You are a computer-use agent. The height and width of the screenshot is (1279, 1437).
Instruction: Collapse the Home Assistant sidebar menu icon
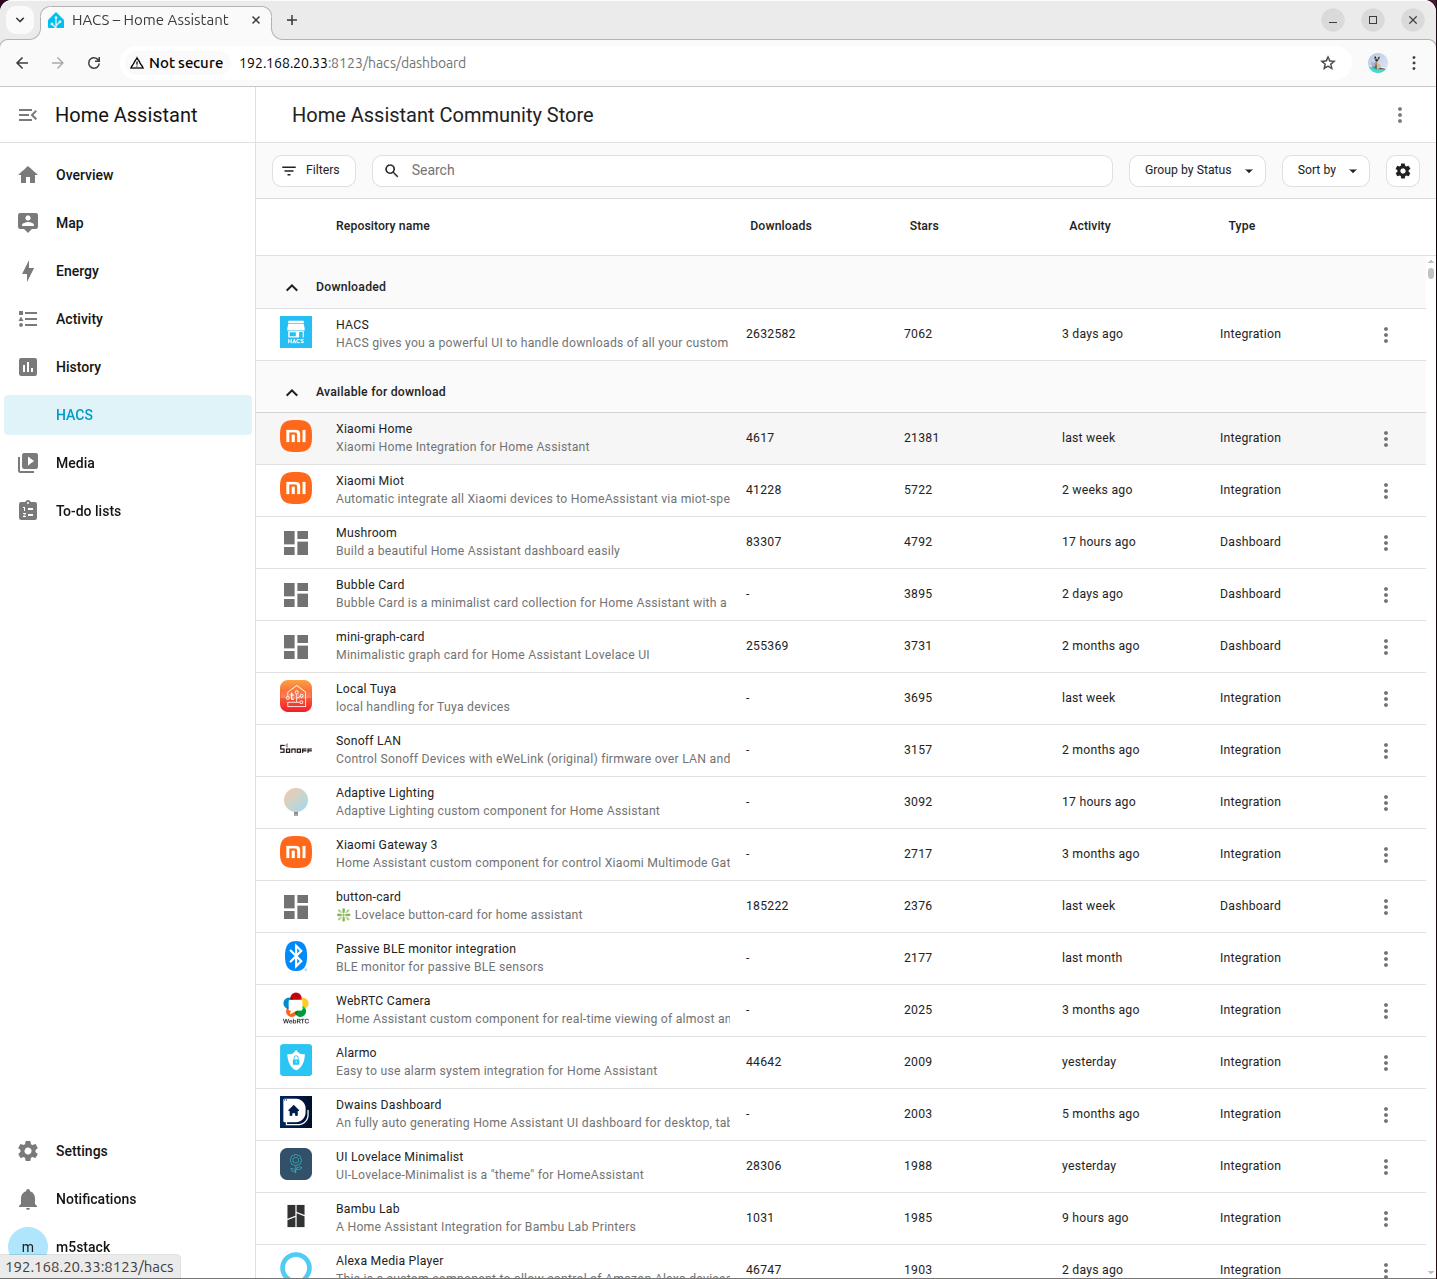coord(28,115)
